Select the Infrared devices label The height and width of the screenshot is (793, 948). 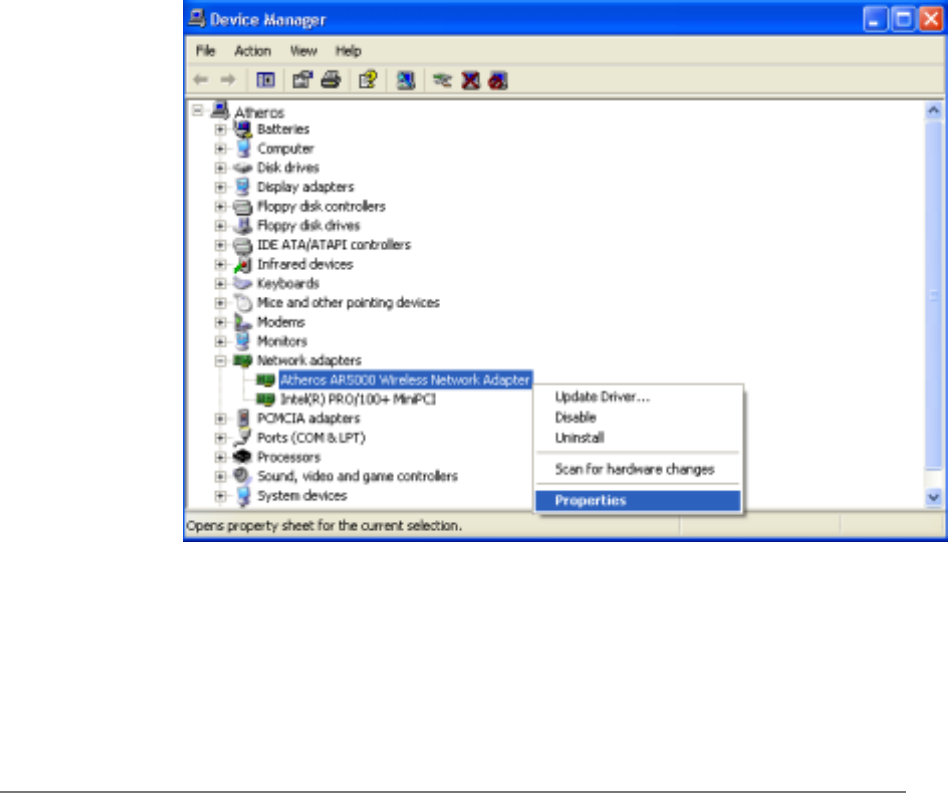(x=305, y=265)
